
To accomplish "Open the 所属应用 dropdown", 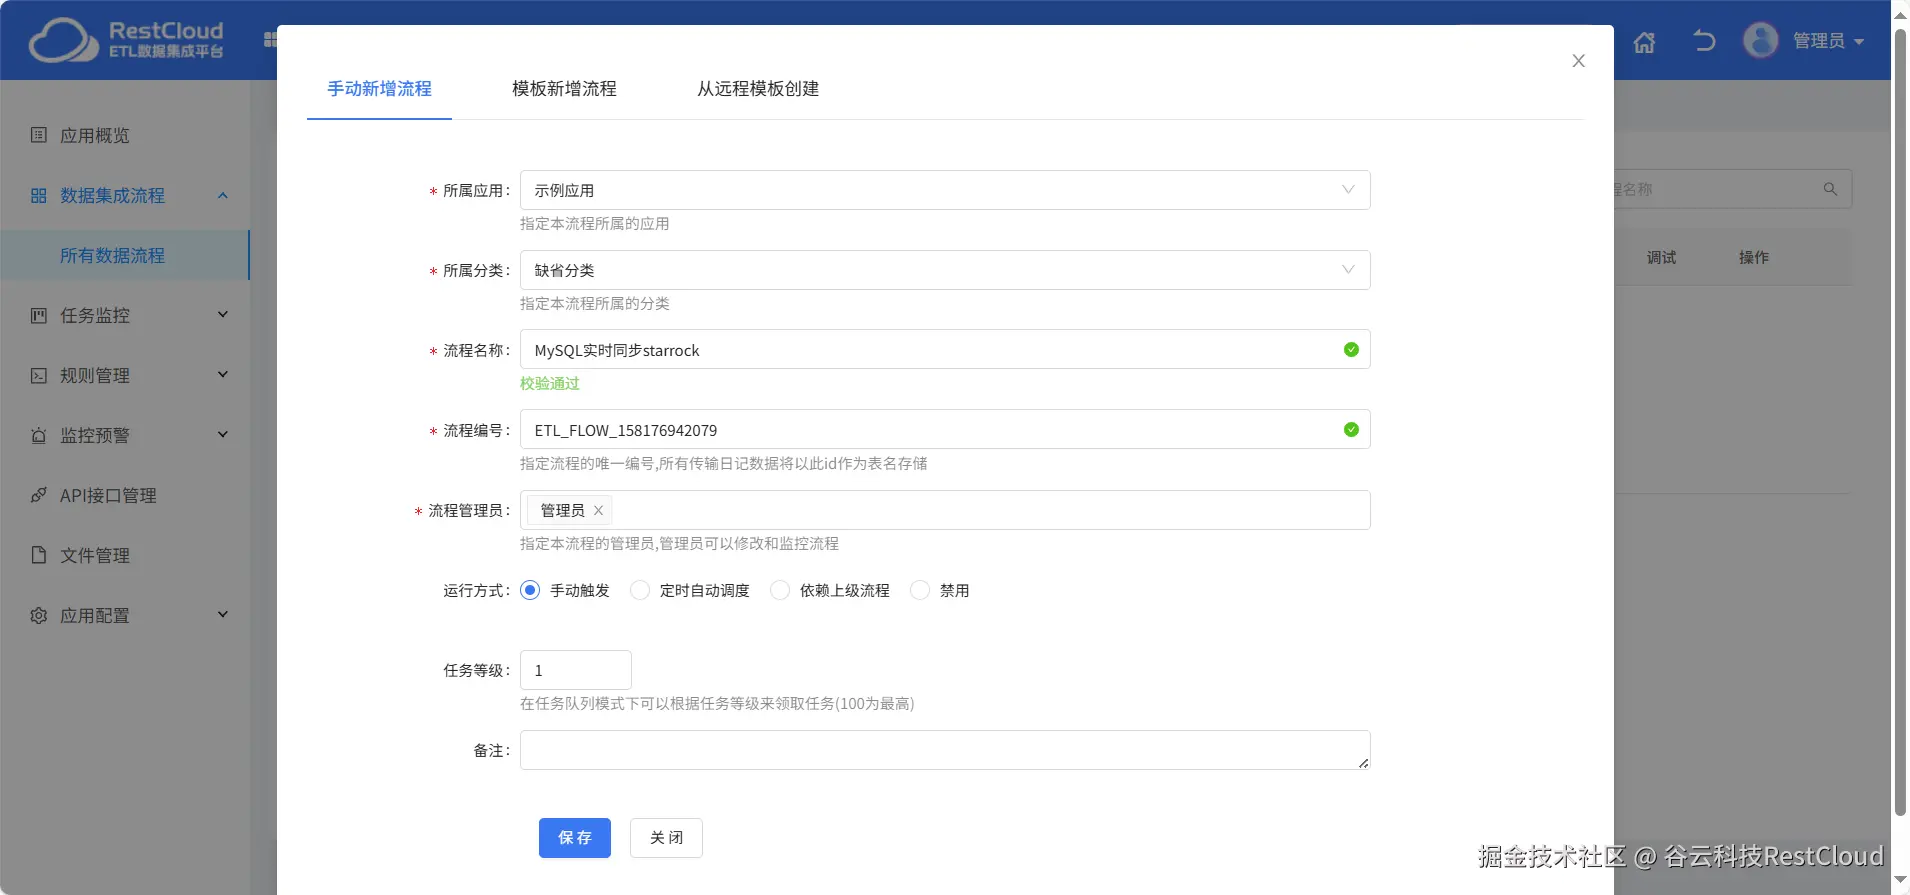I will (945, 190).
